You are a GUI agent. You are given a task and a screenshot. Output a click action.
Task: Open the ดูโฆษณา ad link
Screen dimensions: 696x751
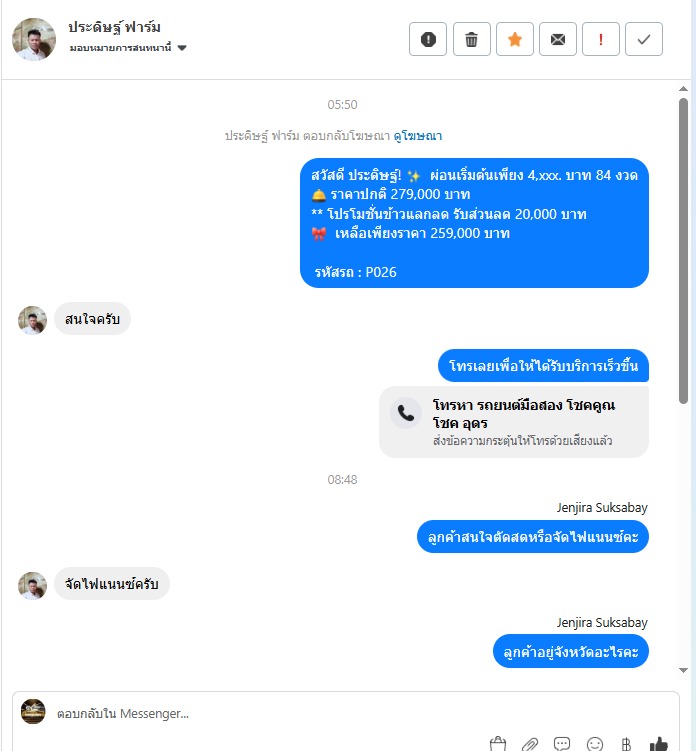pos(418,136)
